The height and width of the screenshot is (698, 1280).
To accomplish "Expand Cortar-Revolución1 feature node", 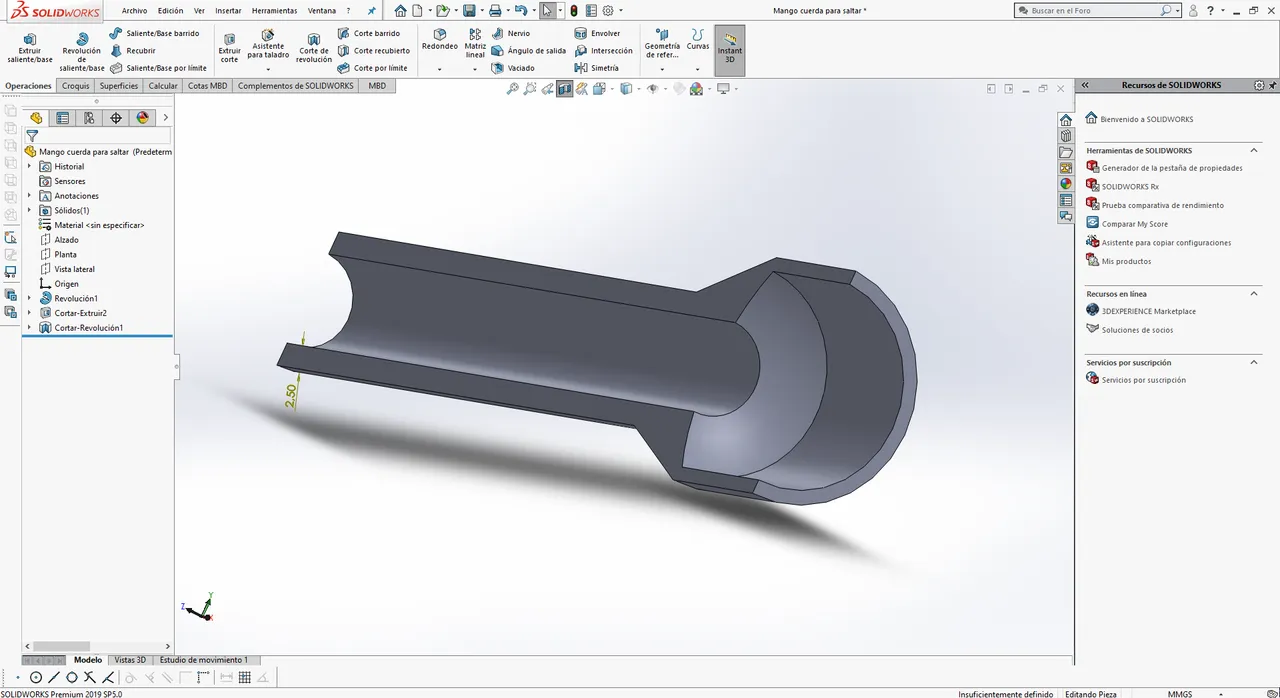I will (29, 328).
